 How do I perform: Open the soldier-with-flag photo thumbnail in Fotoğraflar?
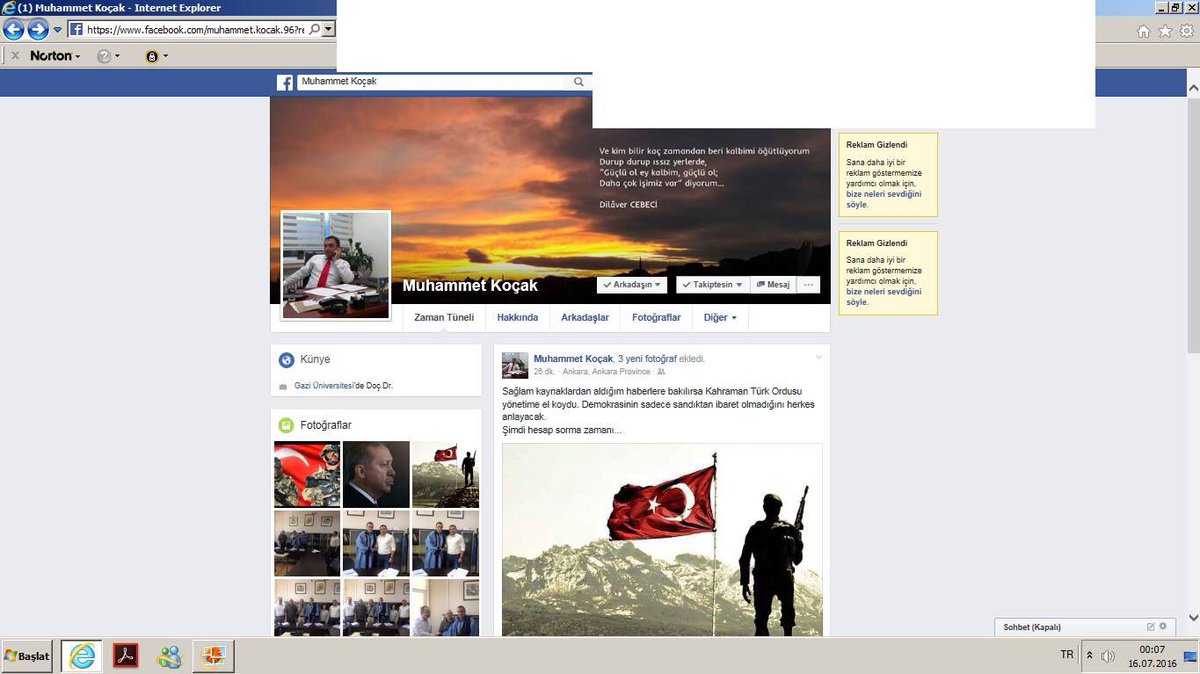[445, 474]
